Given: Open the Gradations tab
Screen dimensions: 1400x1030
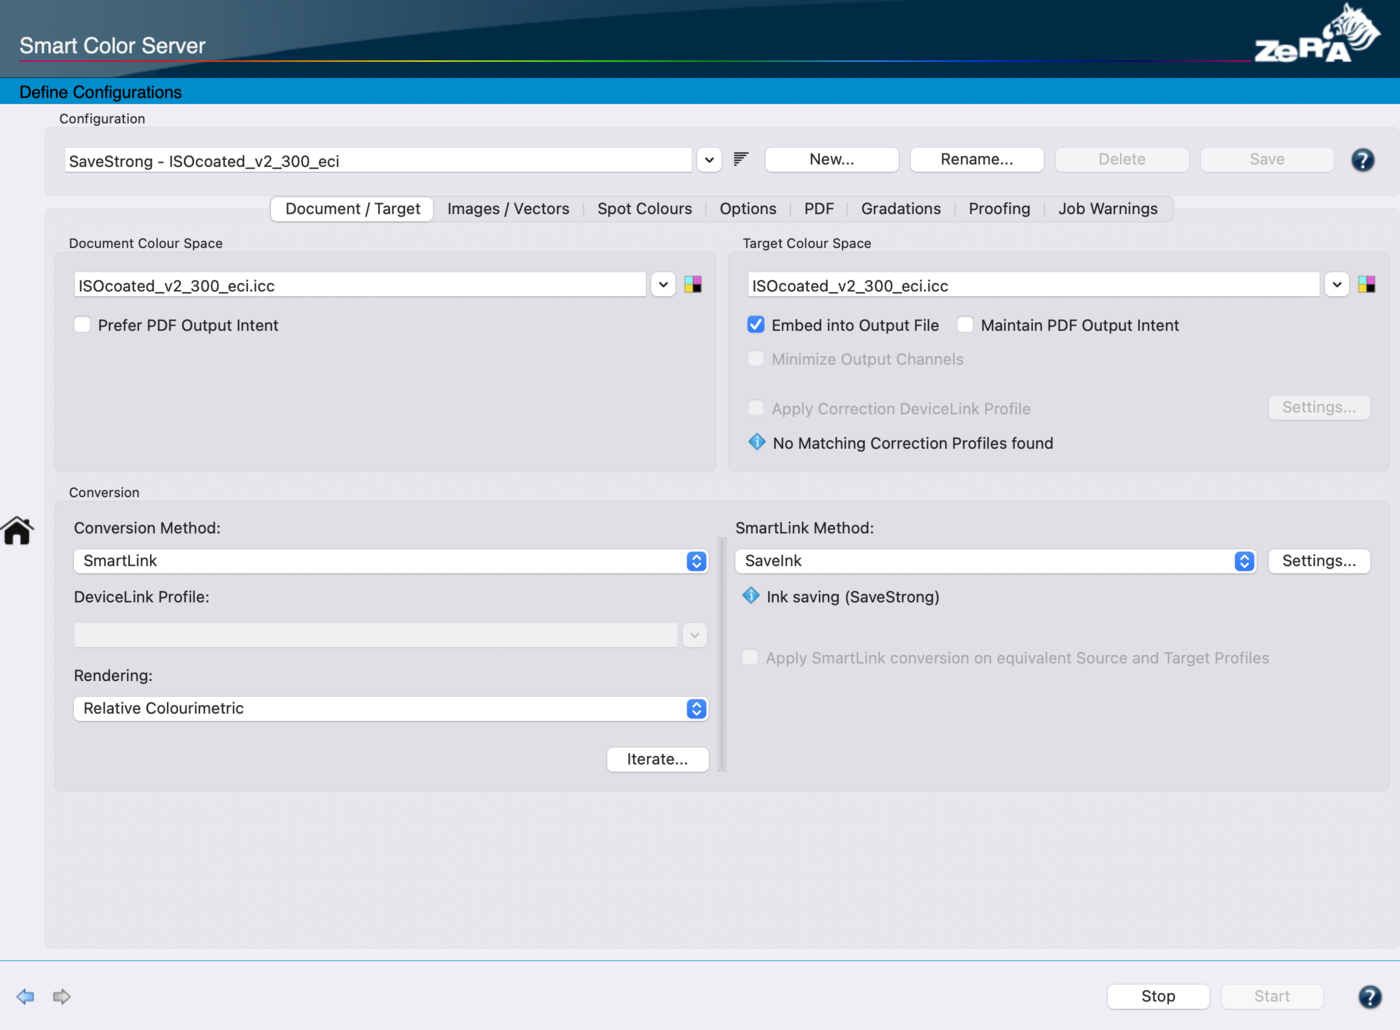Looking at the screenshot, I should (901, 209).
